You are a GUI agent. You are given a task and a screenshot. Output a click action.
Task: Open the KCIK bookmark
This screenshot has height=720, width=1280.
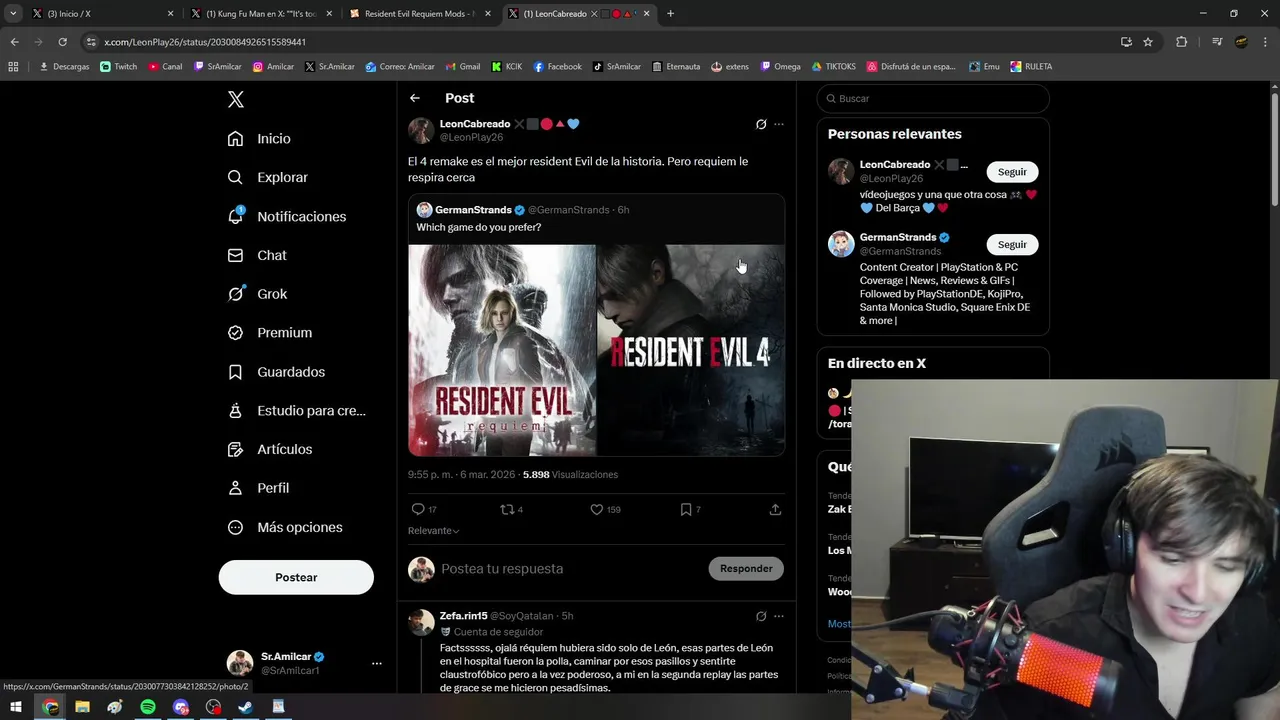click(507, 67)
